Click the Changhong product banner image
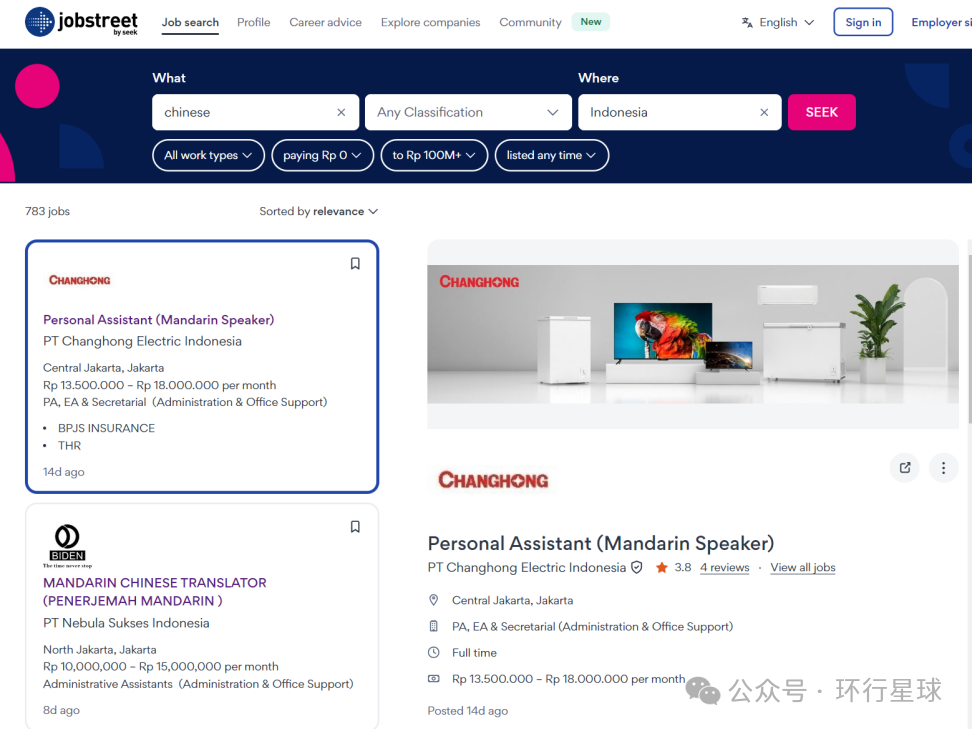The image size is (972, 729). pyautogui.click(x=693, y=334)
